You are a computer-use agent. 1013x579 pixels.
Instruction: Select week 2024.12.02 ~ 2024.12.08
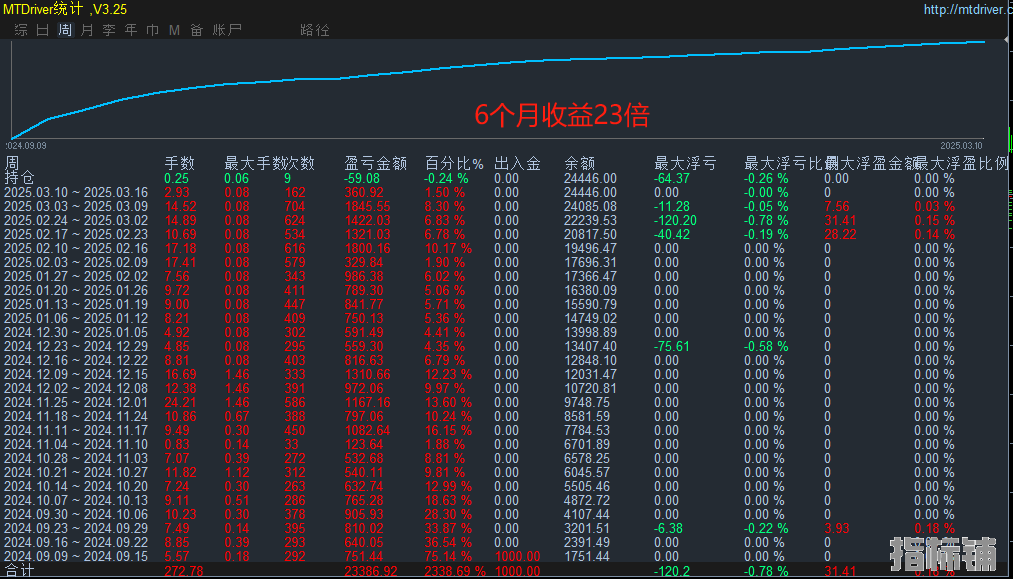pos(76,388)
